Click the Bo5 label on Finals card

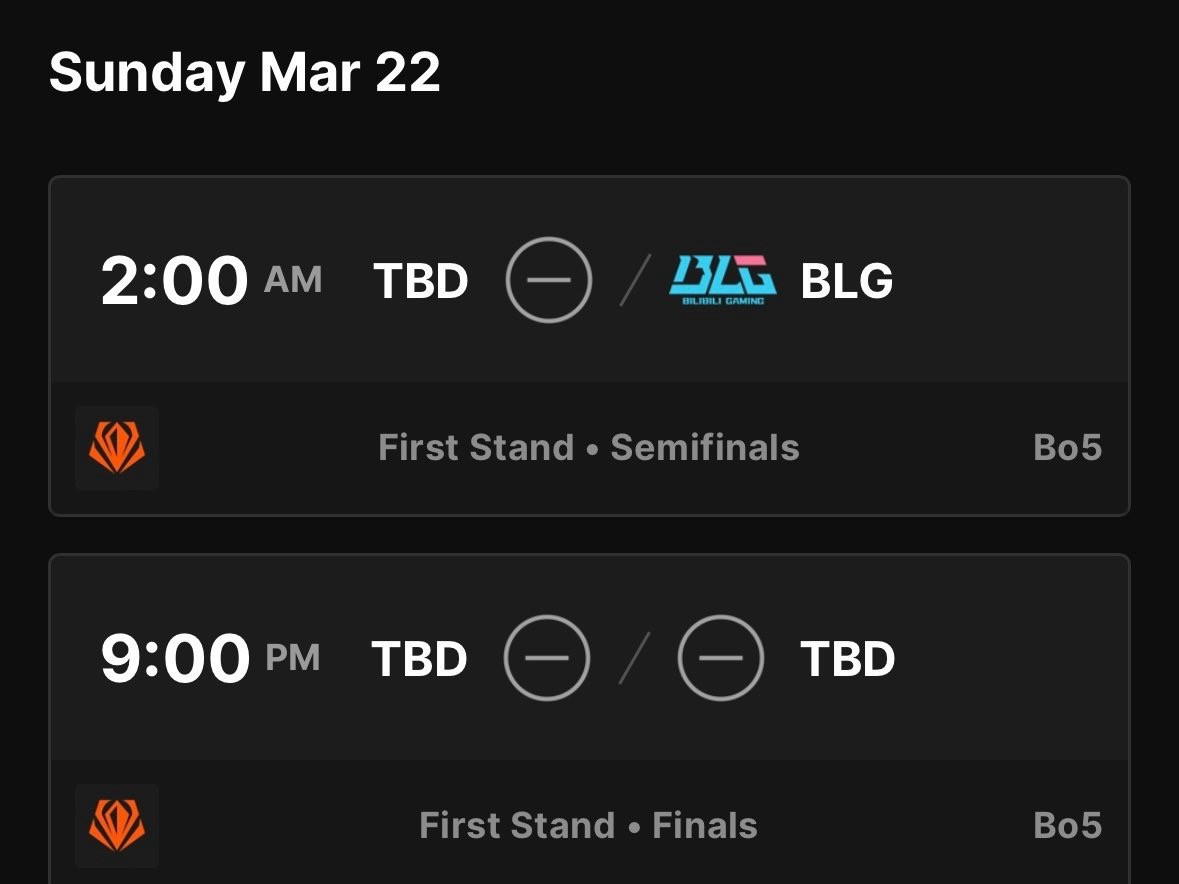(x=1067, y=826)
